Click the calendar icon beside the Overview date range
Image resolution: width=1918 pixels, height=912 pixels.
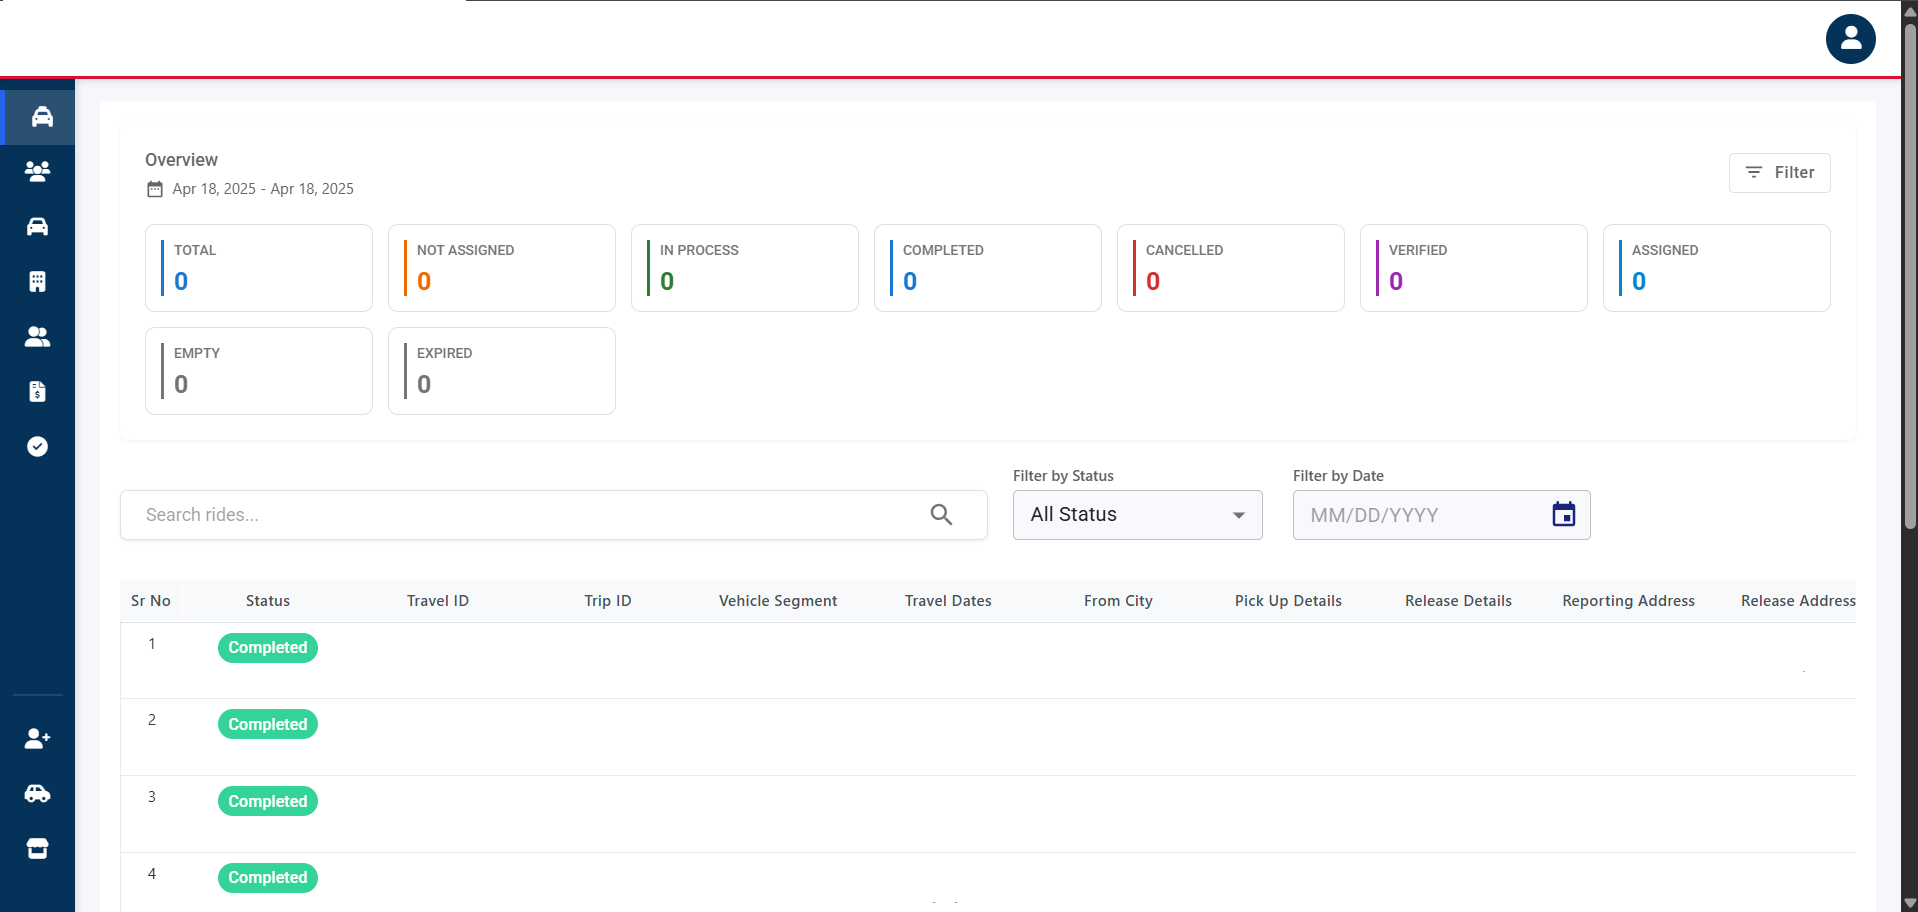point(155,189)
